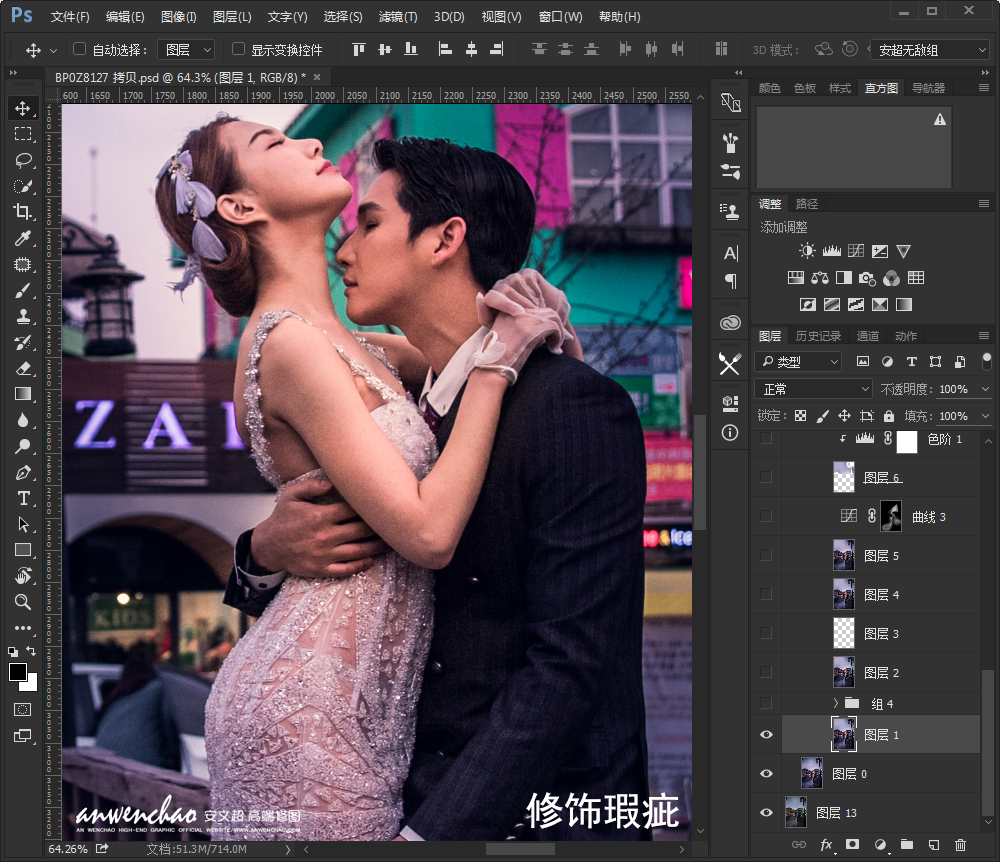Show 曲线 3 via its visibility box

pos(766,516)
